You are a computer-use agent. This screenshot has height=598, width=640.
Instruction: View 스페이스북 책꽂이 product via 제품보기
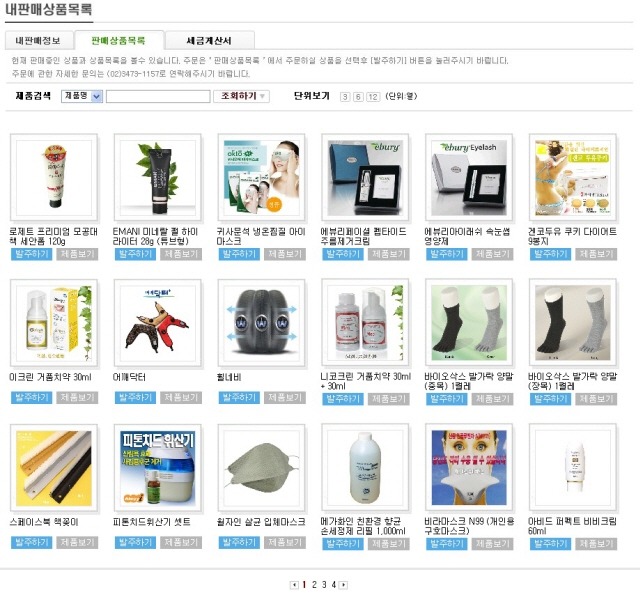pos(77,542)
